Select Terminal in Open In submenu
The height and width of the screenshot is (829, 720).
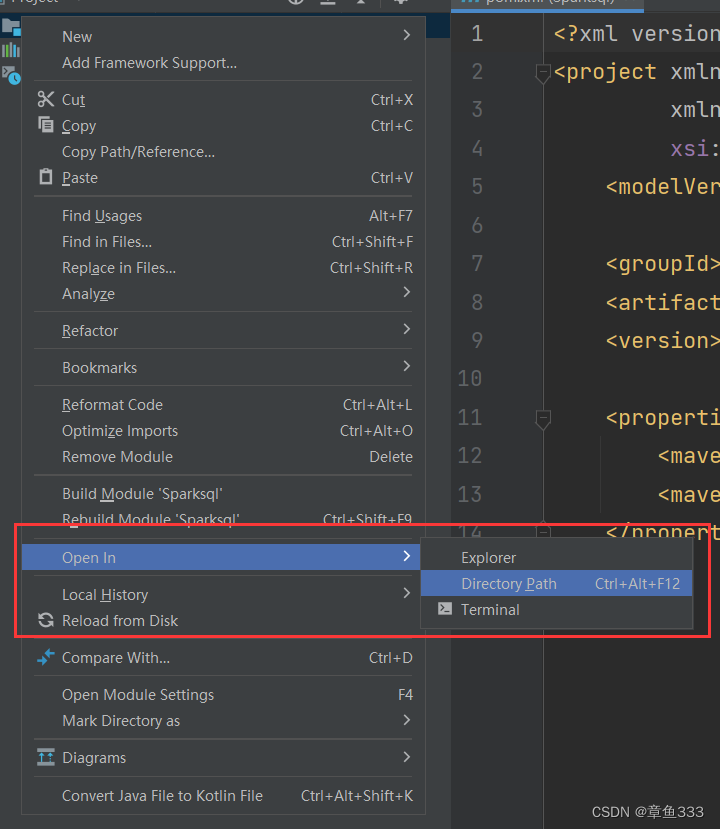tap(557, 609)
